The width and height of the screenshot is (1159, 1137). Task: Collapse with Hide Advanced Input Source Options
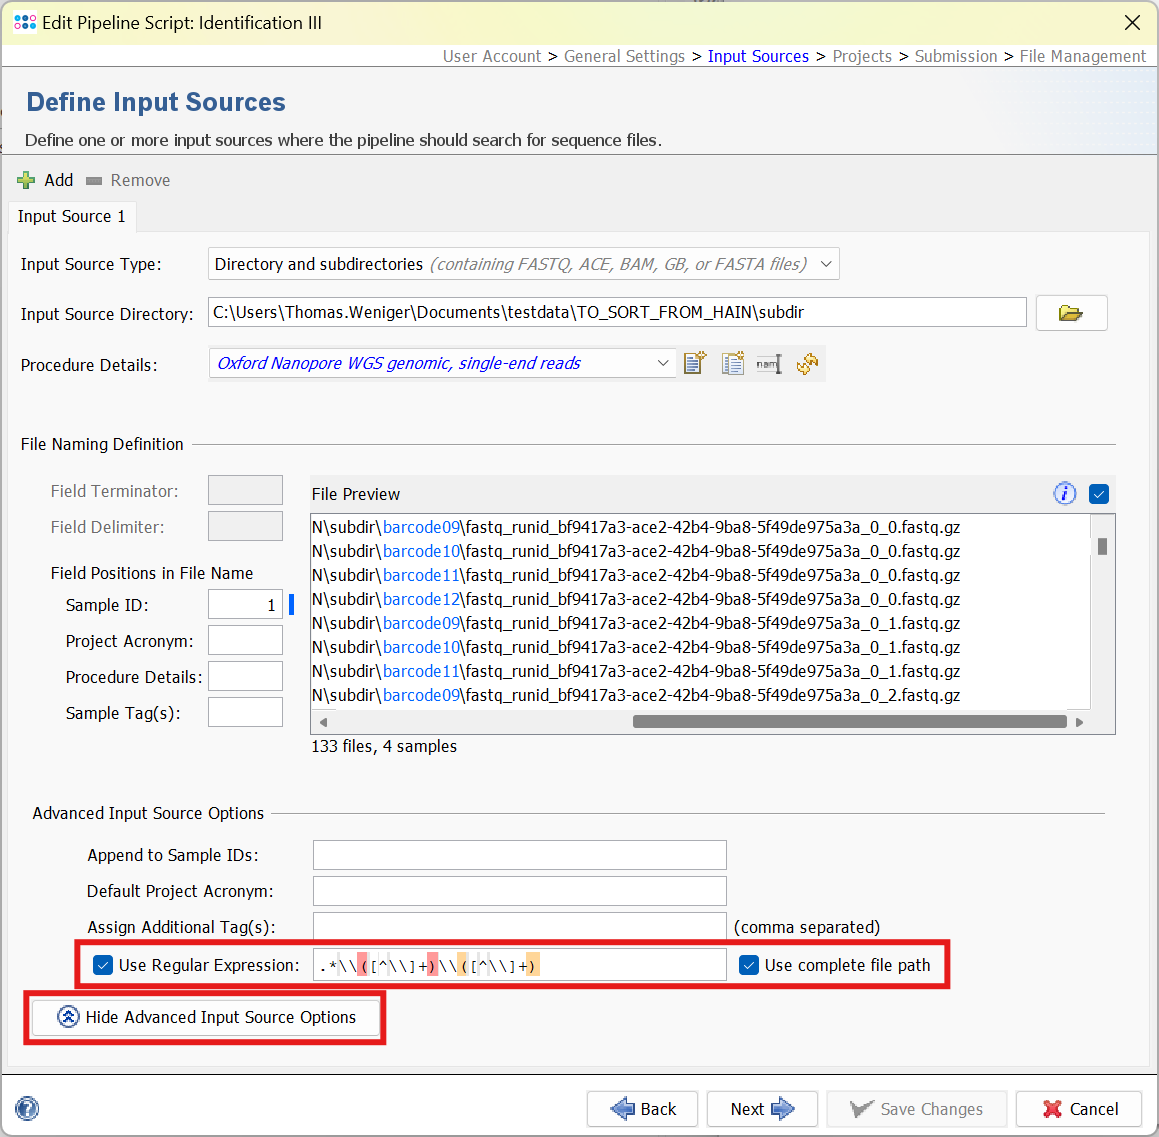(205, 1017)
